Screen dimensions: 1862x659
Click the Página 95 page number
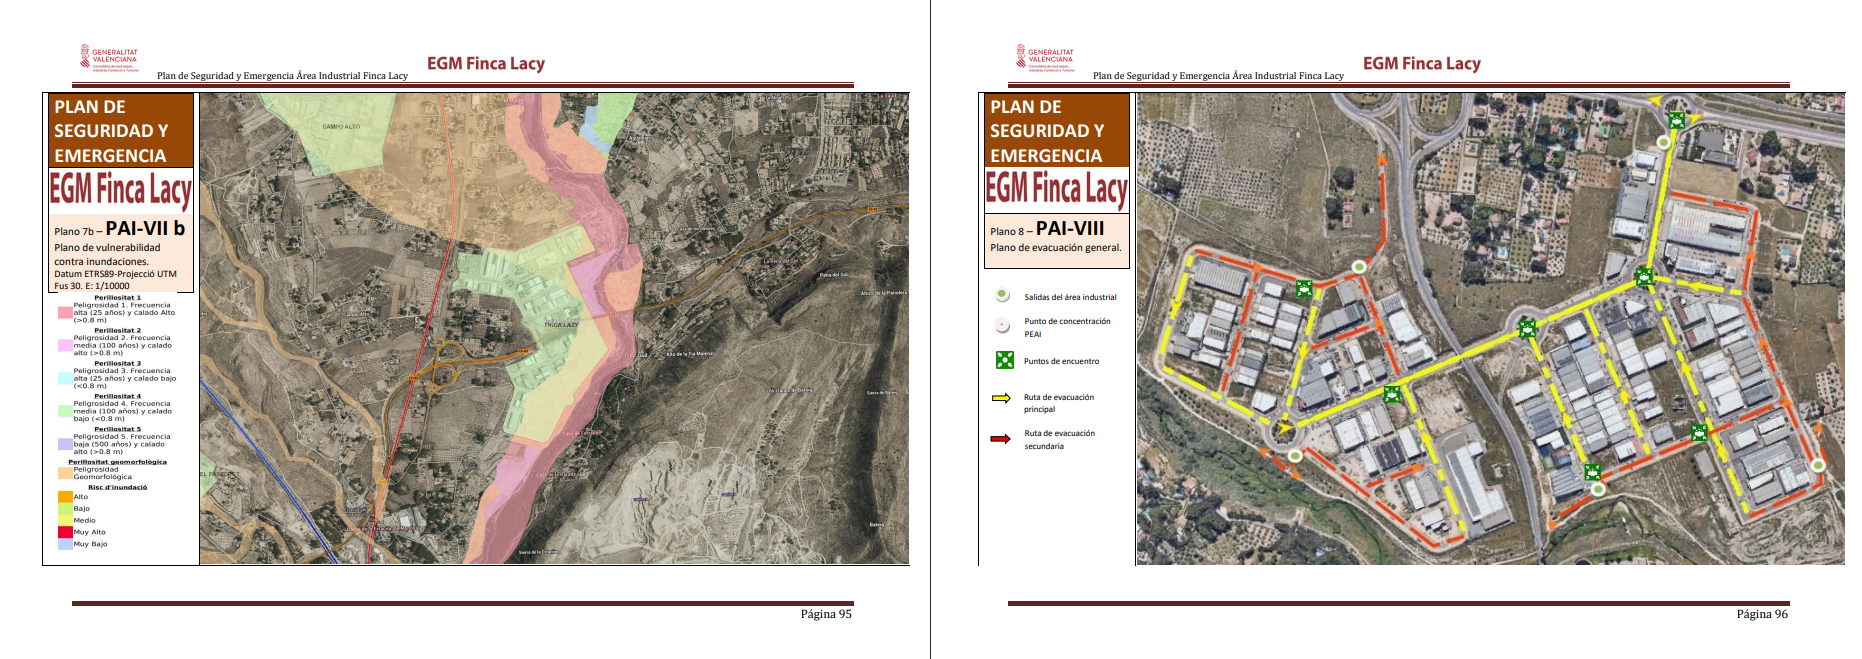tap(826, 614)
